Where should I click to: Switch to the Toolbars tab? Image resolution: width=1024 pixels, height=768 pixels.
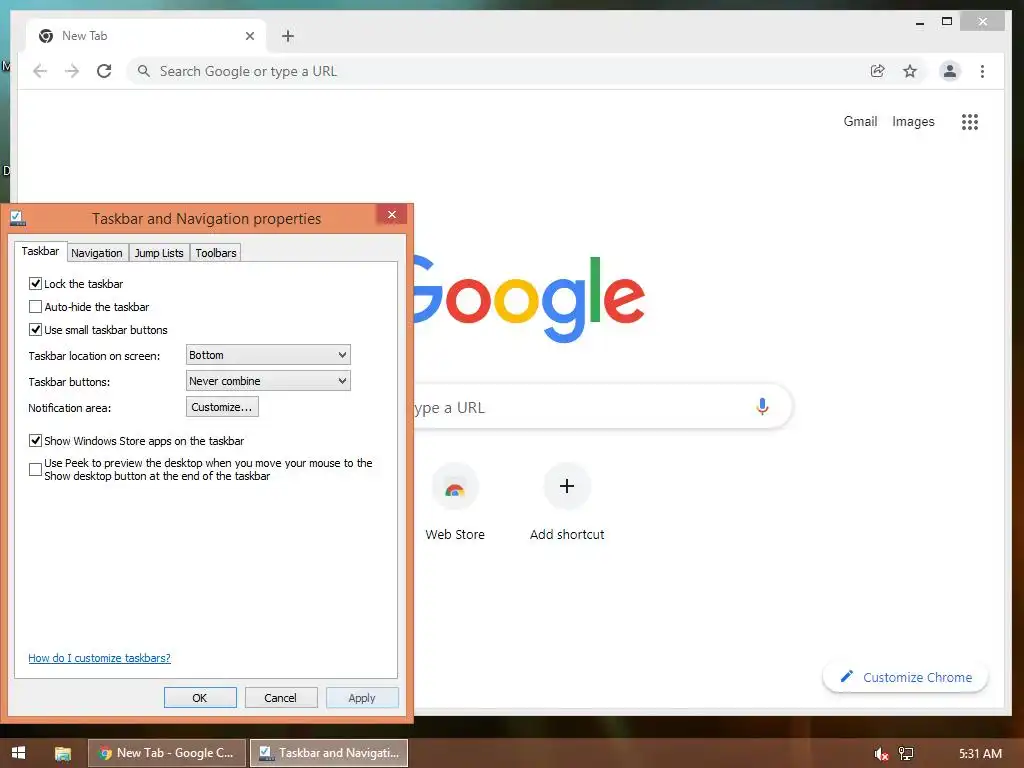(216, 253)
